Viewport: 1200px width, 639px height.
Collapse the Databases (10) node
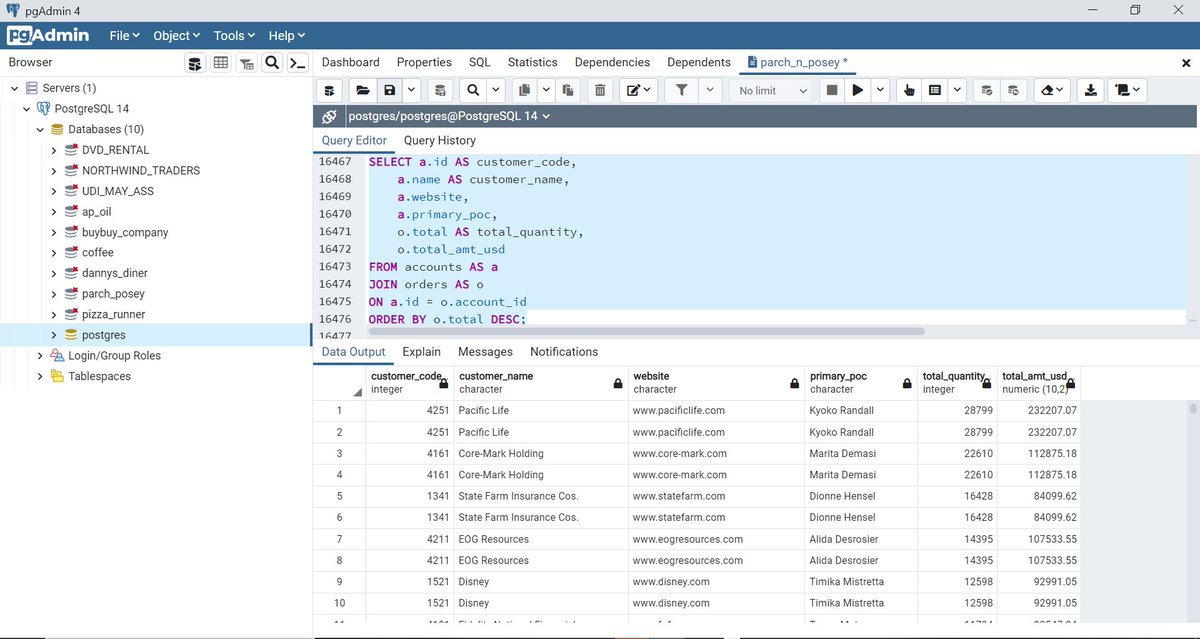40,129
